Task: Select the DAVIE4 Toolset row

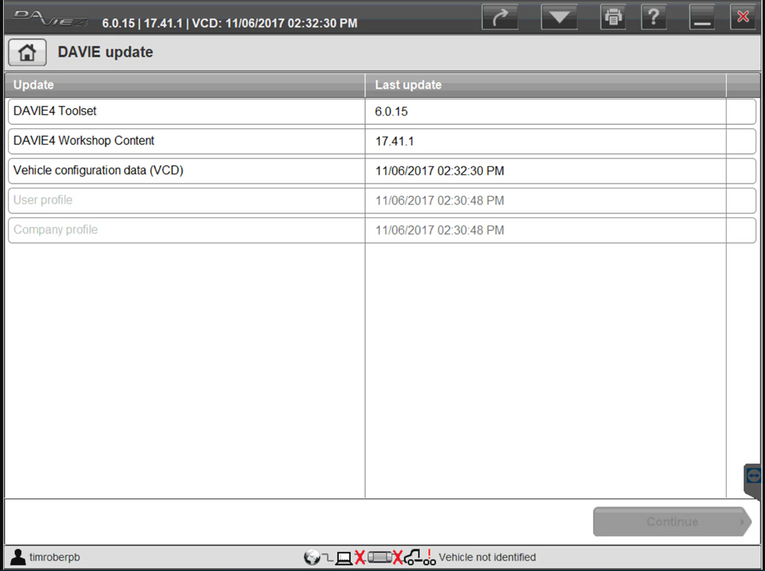Action: pos(186,111)
